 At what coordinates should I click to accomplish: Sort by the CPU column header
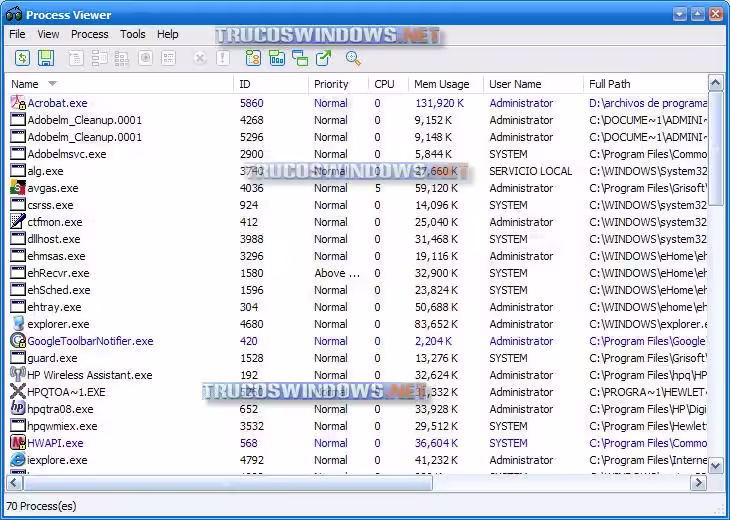tap(388, 84)
